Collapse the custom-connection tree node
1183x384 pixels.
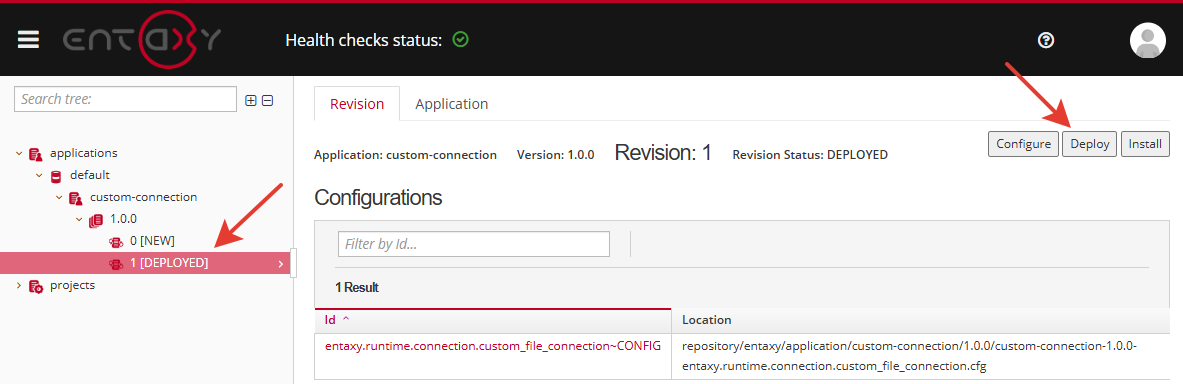(x=59, y=198)
